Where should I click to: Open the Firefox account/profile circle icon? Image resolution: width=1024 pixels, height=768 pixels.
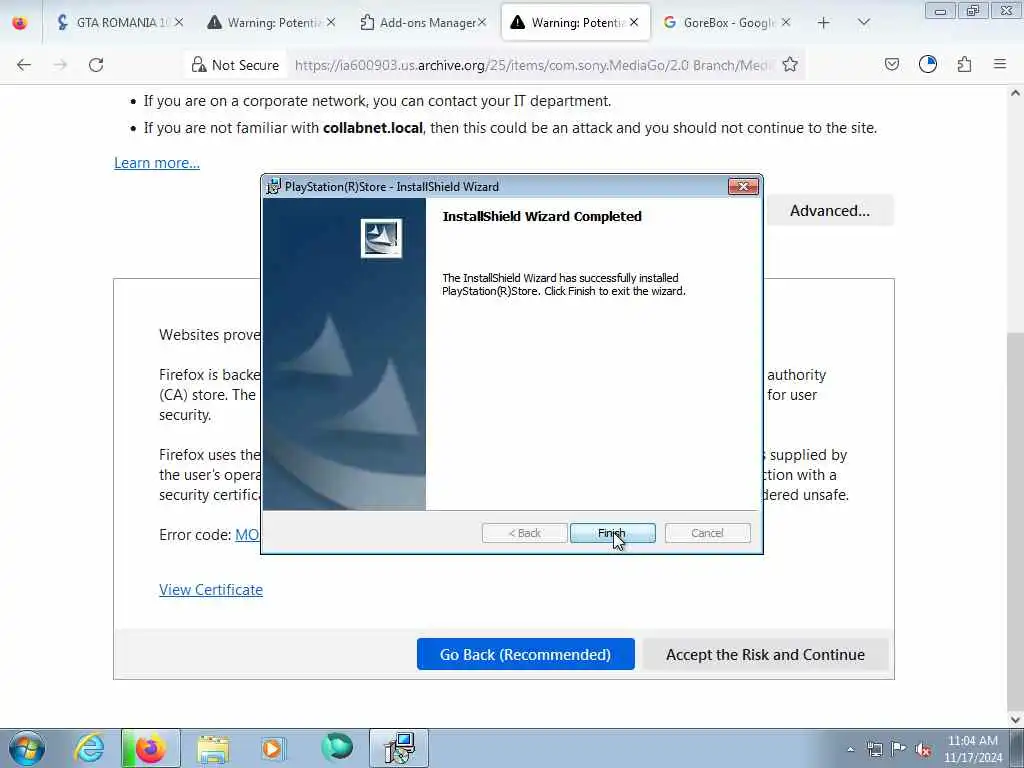[x=927, y=65]
